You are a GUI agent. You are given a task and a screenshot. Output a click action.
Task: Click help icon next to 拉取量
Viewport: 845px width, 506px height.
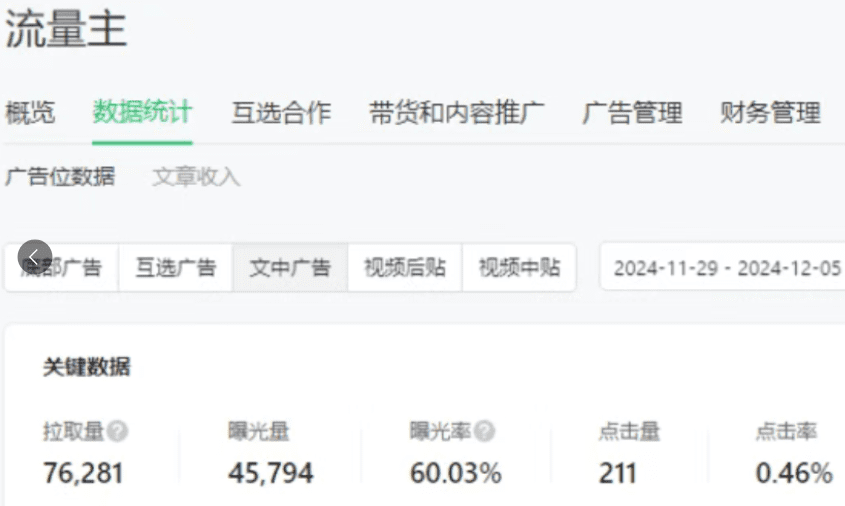pos(118,431)
